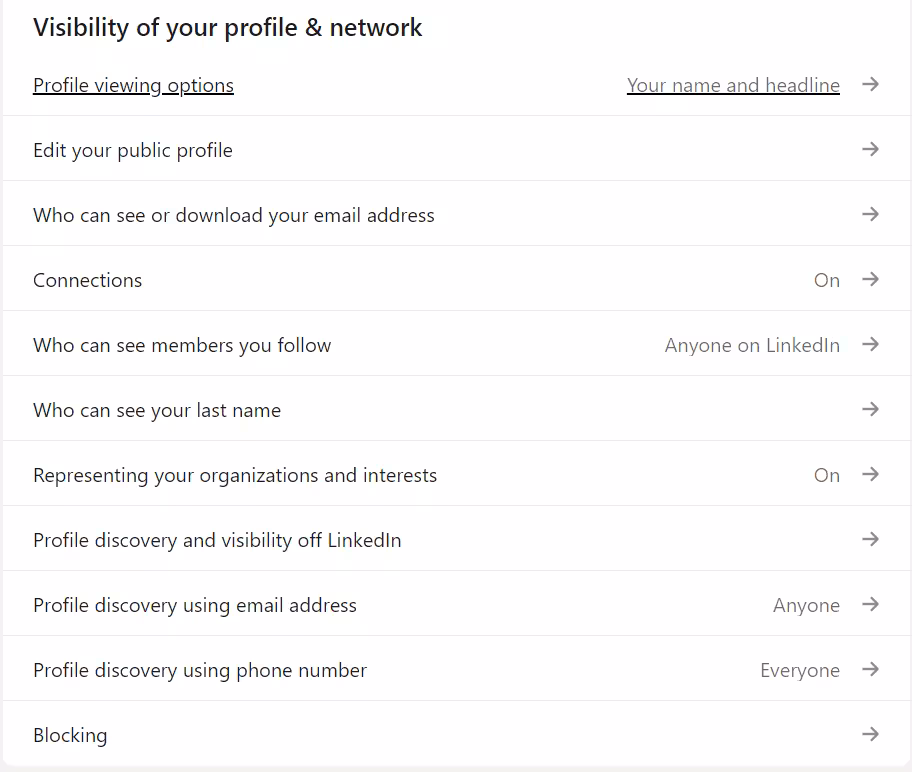Open the Blocking settings row
The image size is (912, 772).
(x=70, y=736)
